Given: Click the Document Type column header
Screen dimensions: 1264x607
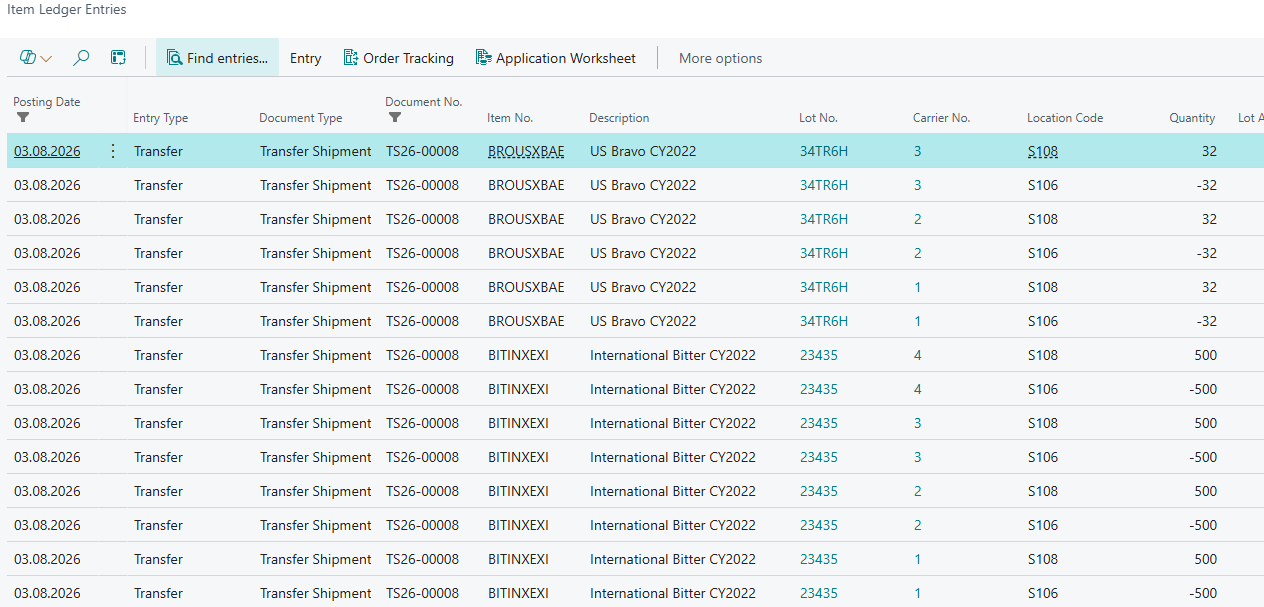Looking at the screenshot, I should pyautogui.click(x=300, y=118).
